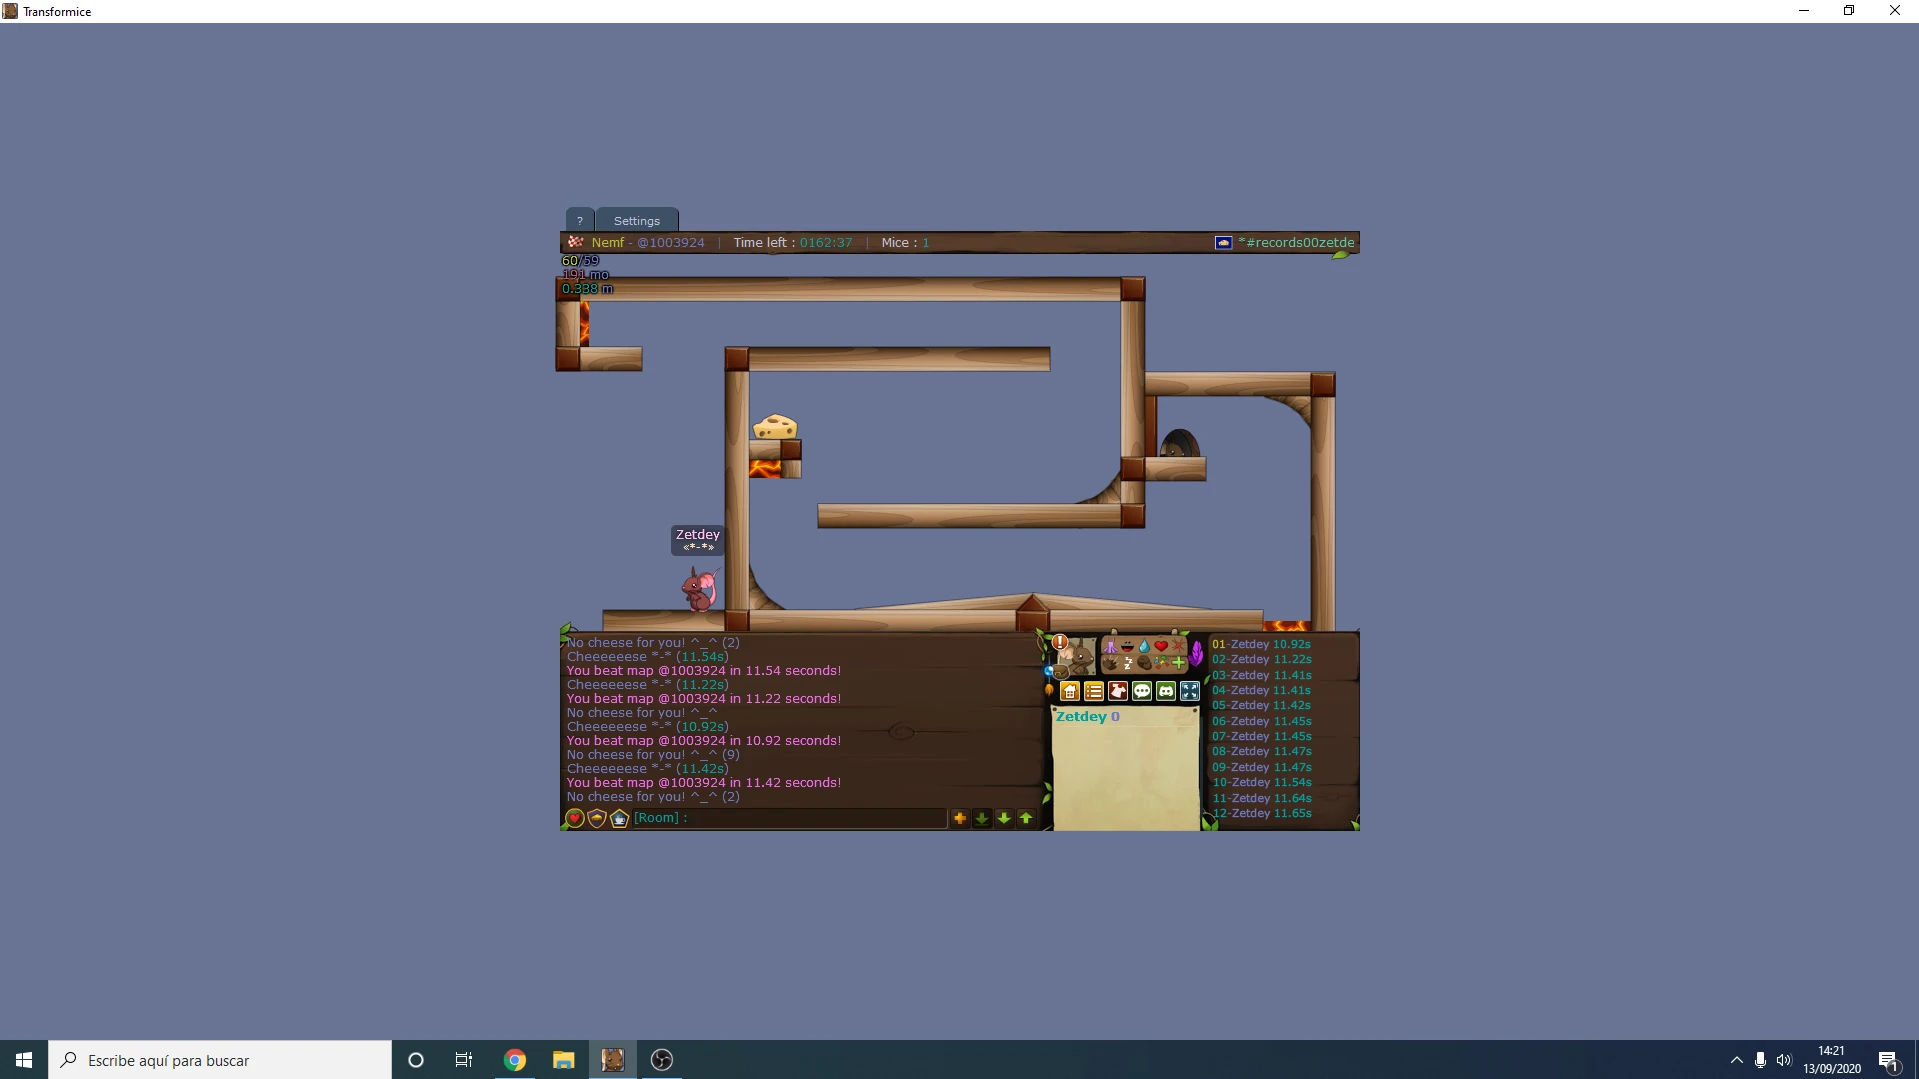
Task: Click the purple crystal icon
Action: [1197, 654]
